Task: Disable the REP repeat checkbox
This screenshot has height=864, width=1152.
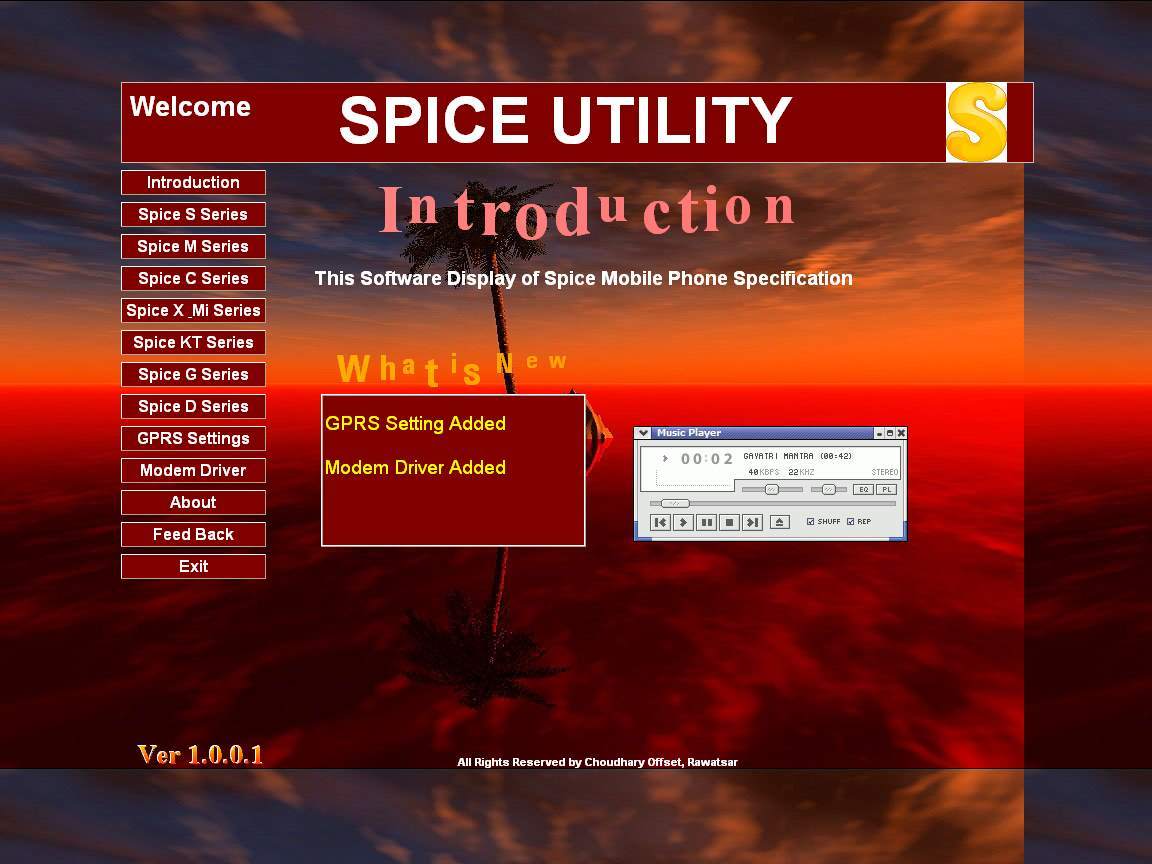Action: [x=850, y=521]
